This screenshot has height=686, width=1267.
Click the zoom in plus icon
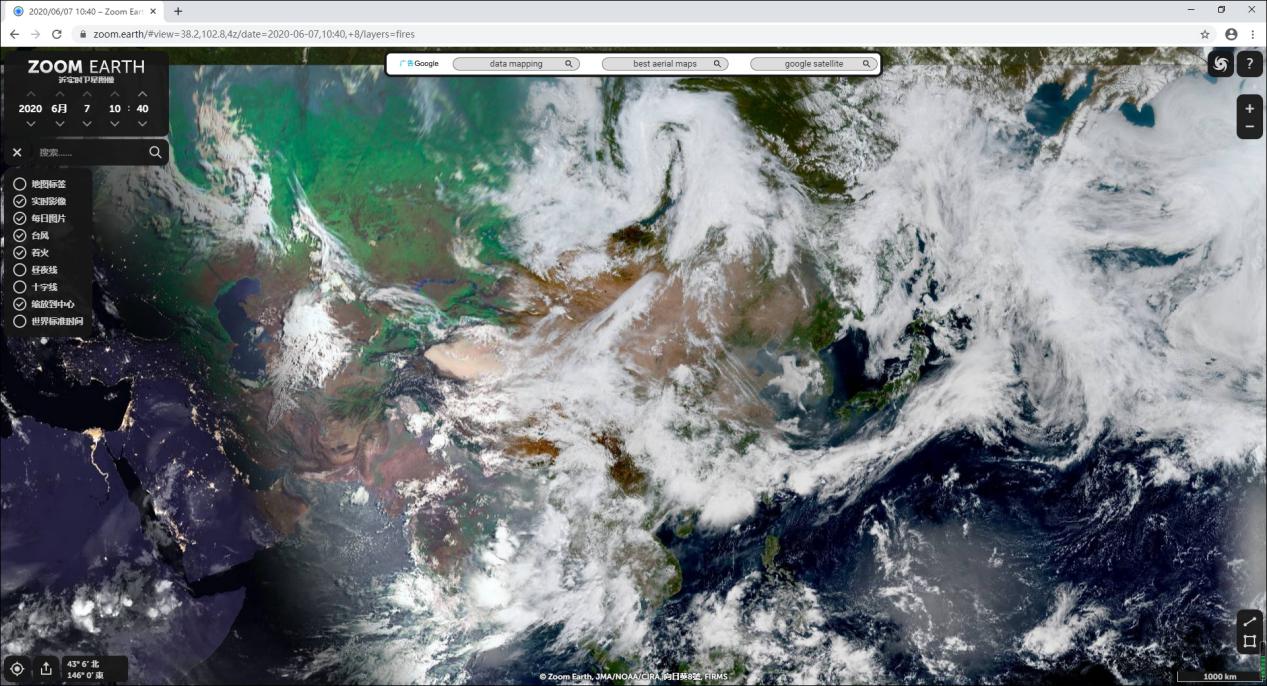point(1249,107)
